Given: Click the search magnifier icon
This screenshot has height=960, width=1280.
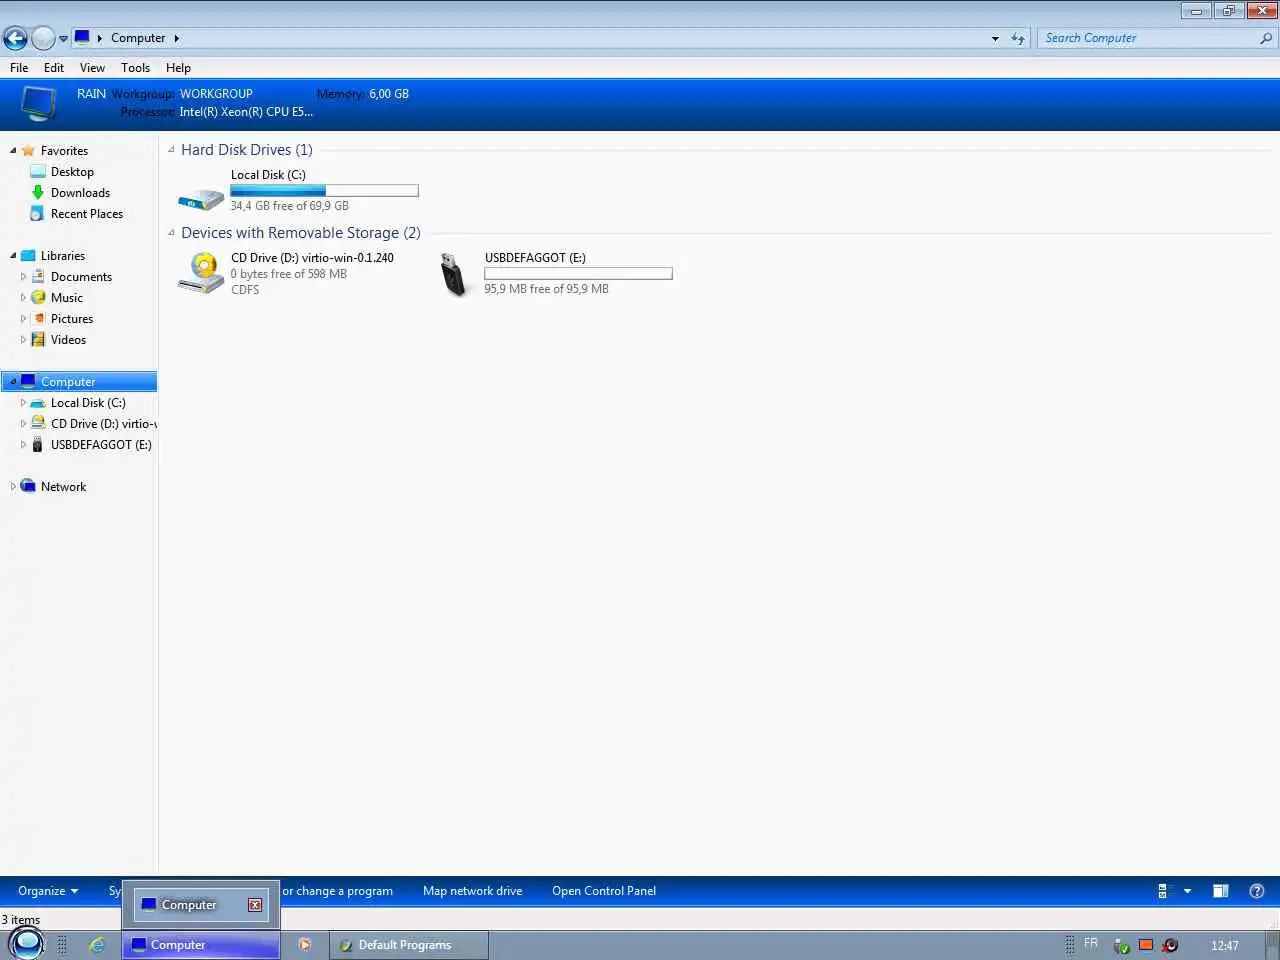Looking at the screenshot, I should (x=1266, y=38).
